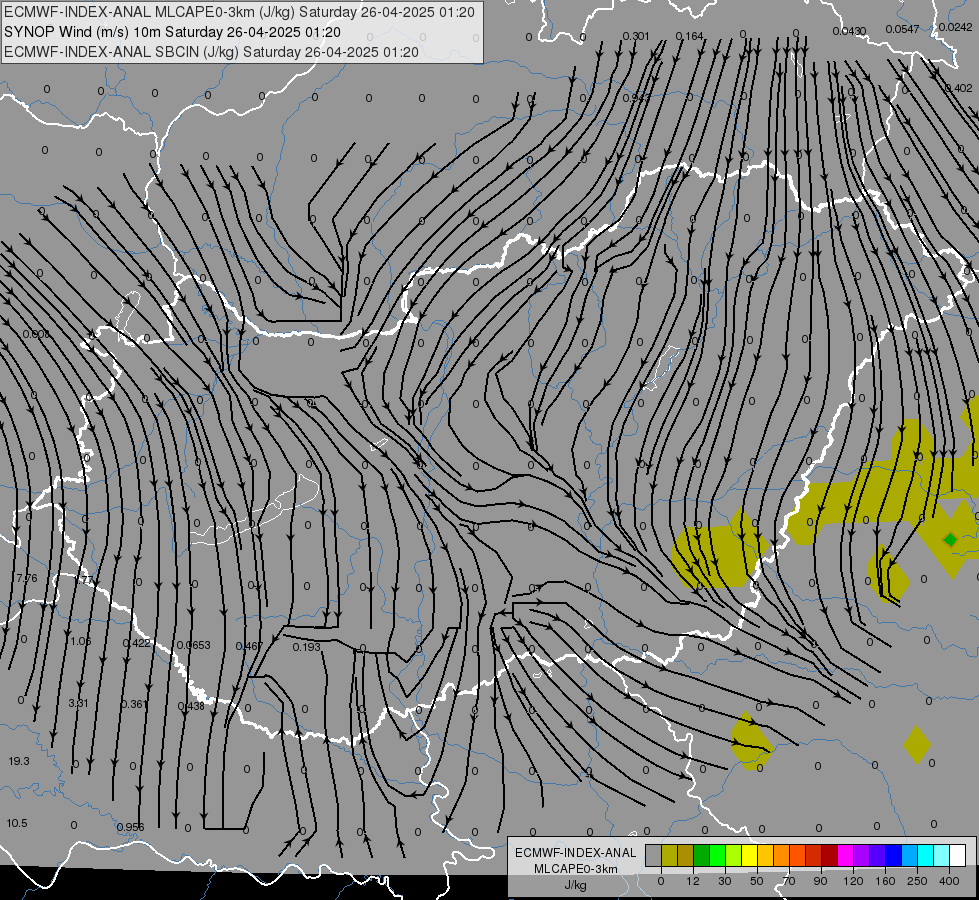Click the map value 7.76

tap(27, 578)
